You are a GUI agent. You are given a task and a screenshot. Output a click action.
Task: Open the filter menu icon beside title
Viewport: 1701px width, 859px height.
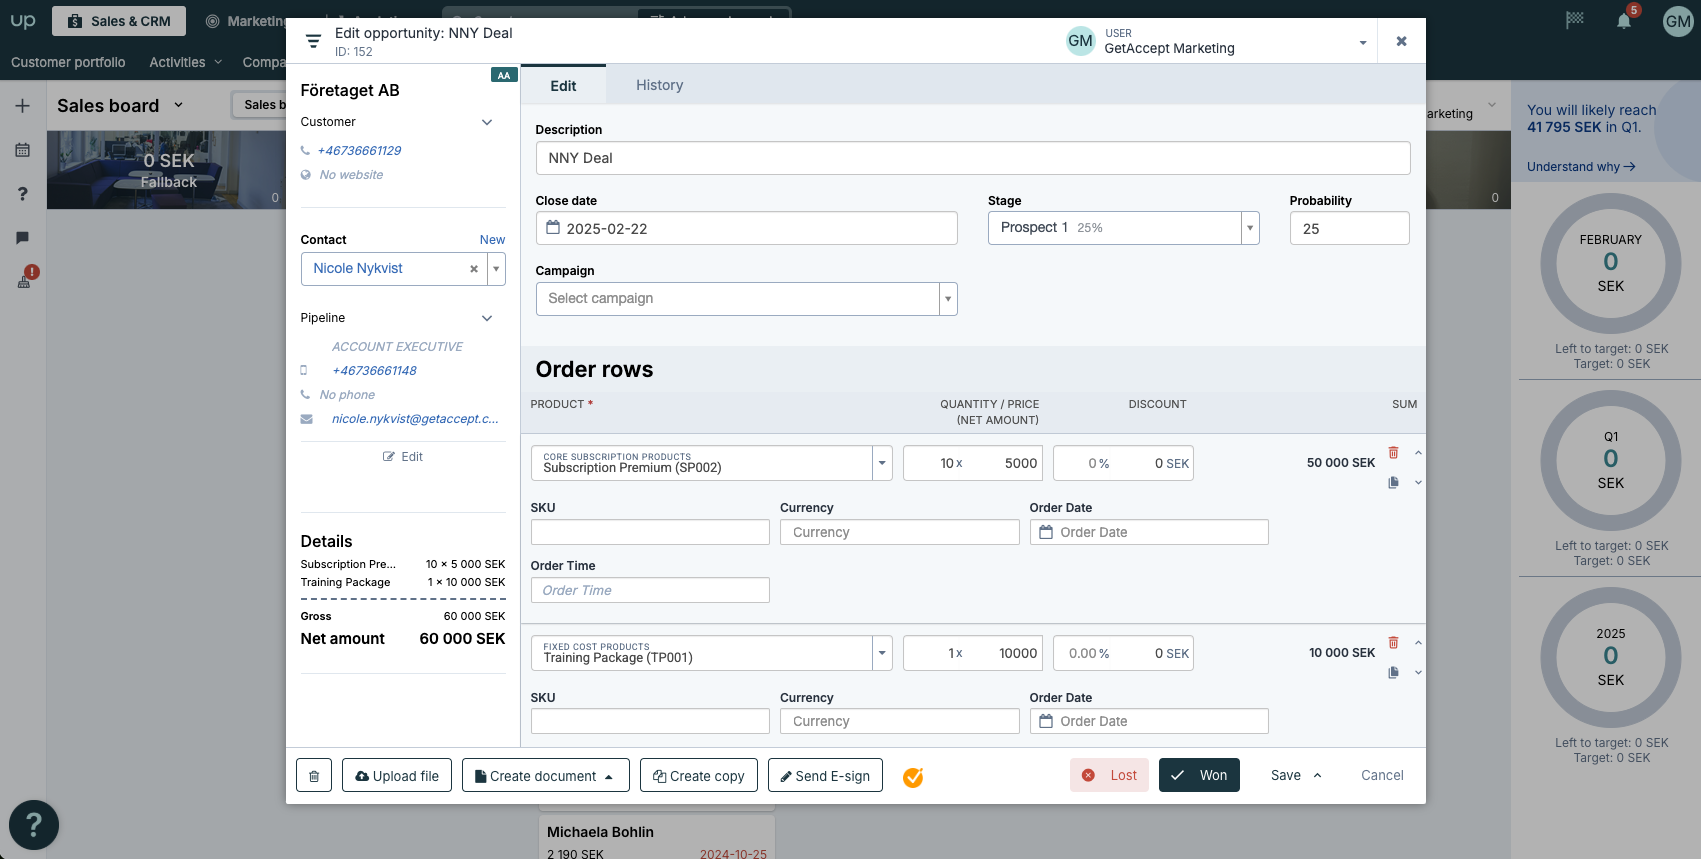(x=313, y=41)
